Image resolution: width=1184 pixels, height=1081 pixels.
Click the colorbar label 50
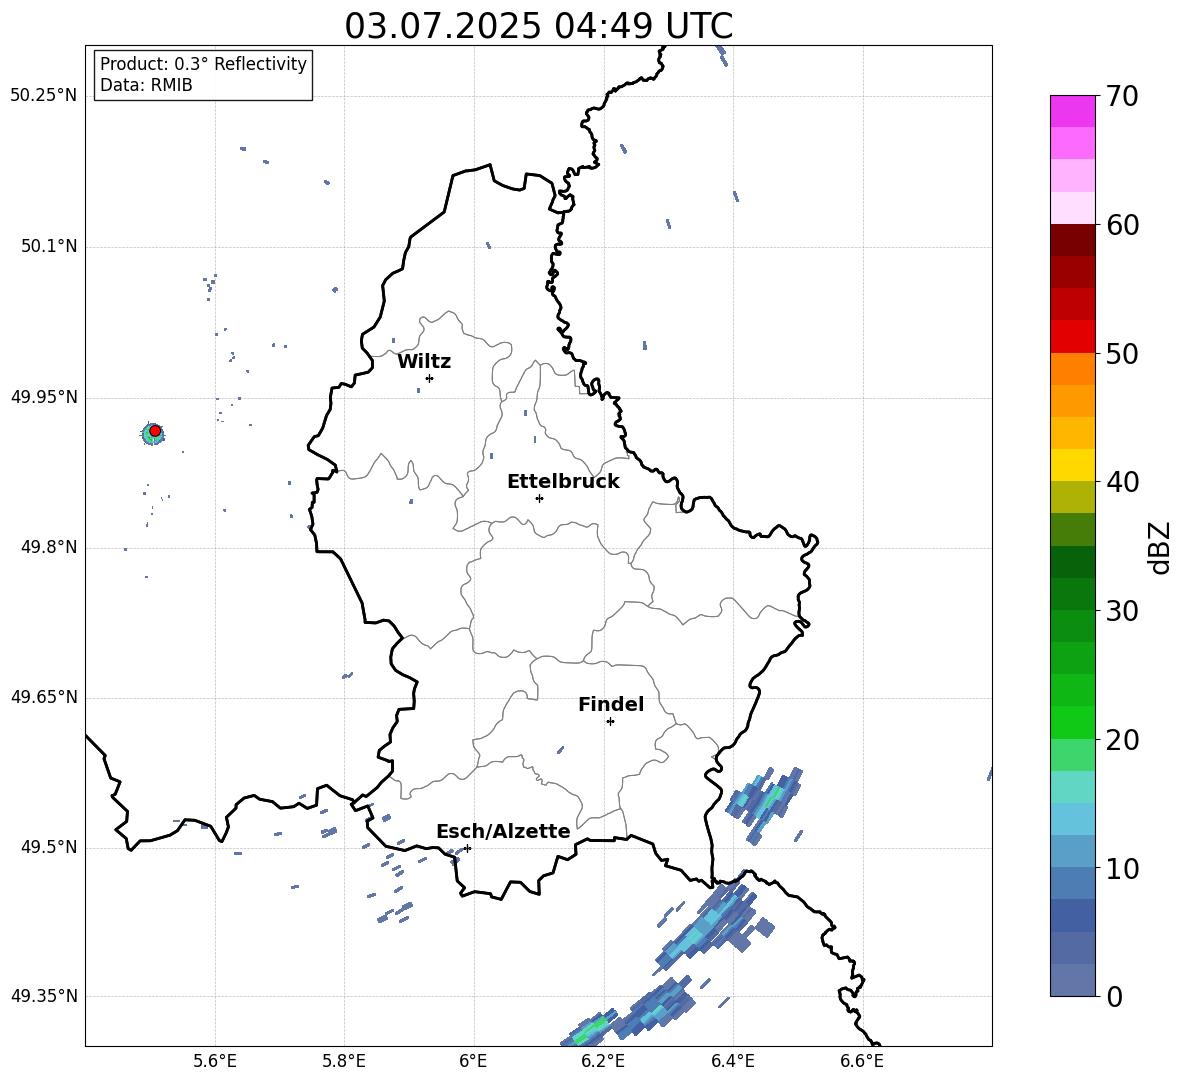1122,354
